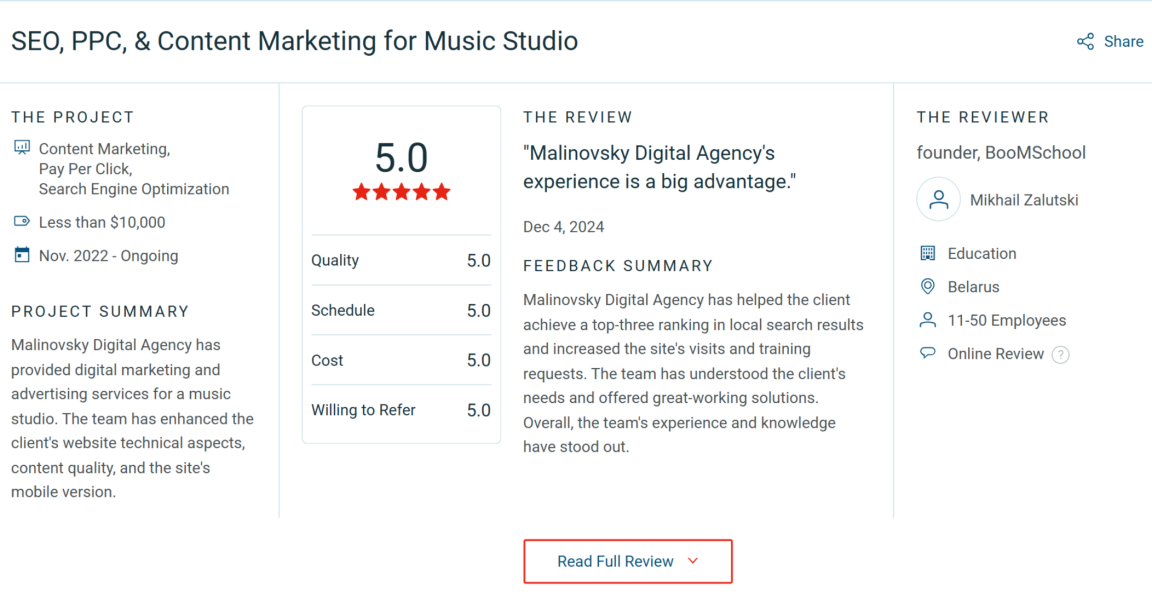Screen dimensions: 1152x604
Task: Click the Willing to Refer score row
Action: pyautogui.click(x=401, y=410)
